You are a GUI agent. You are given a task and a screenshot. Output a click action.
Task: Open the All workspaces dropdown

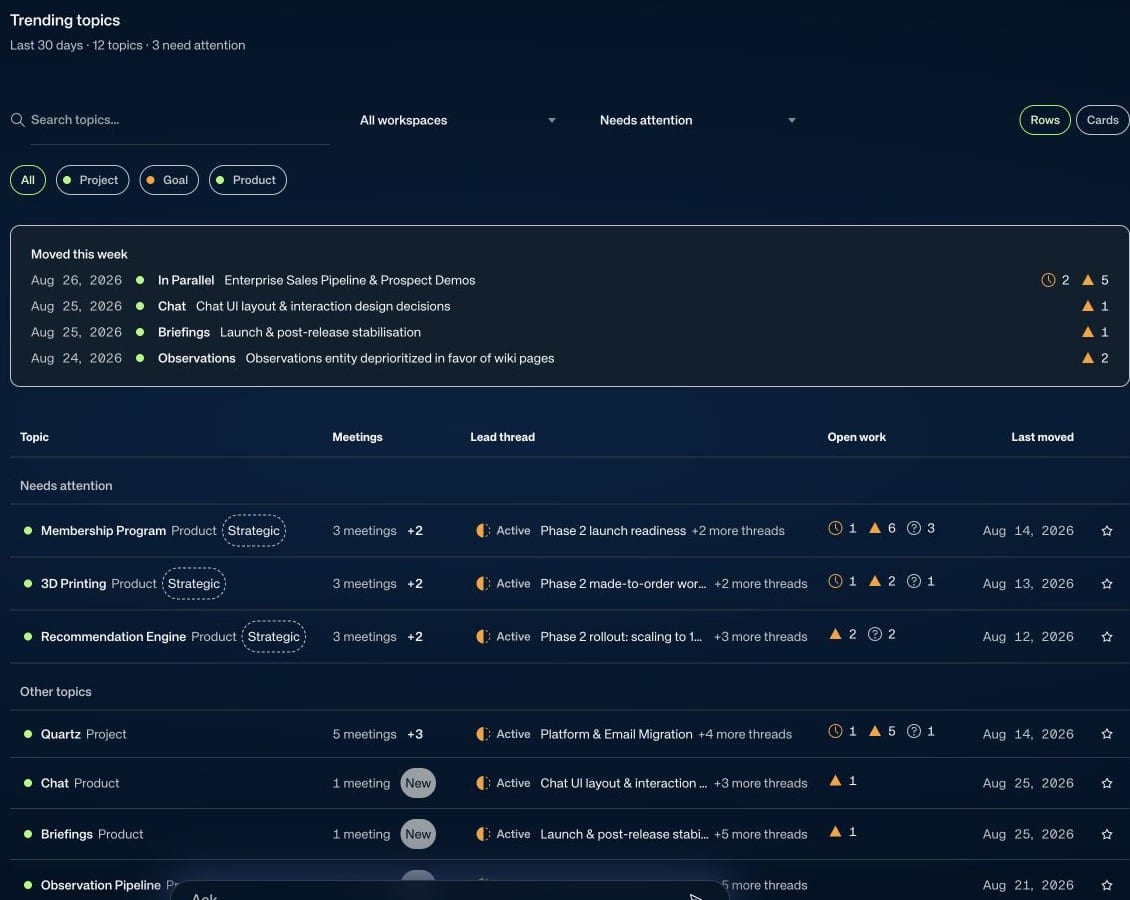(x=458, y=120)
